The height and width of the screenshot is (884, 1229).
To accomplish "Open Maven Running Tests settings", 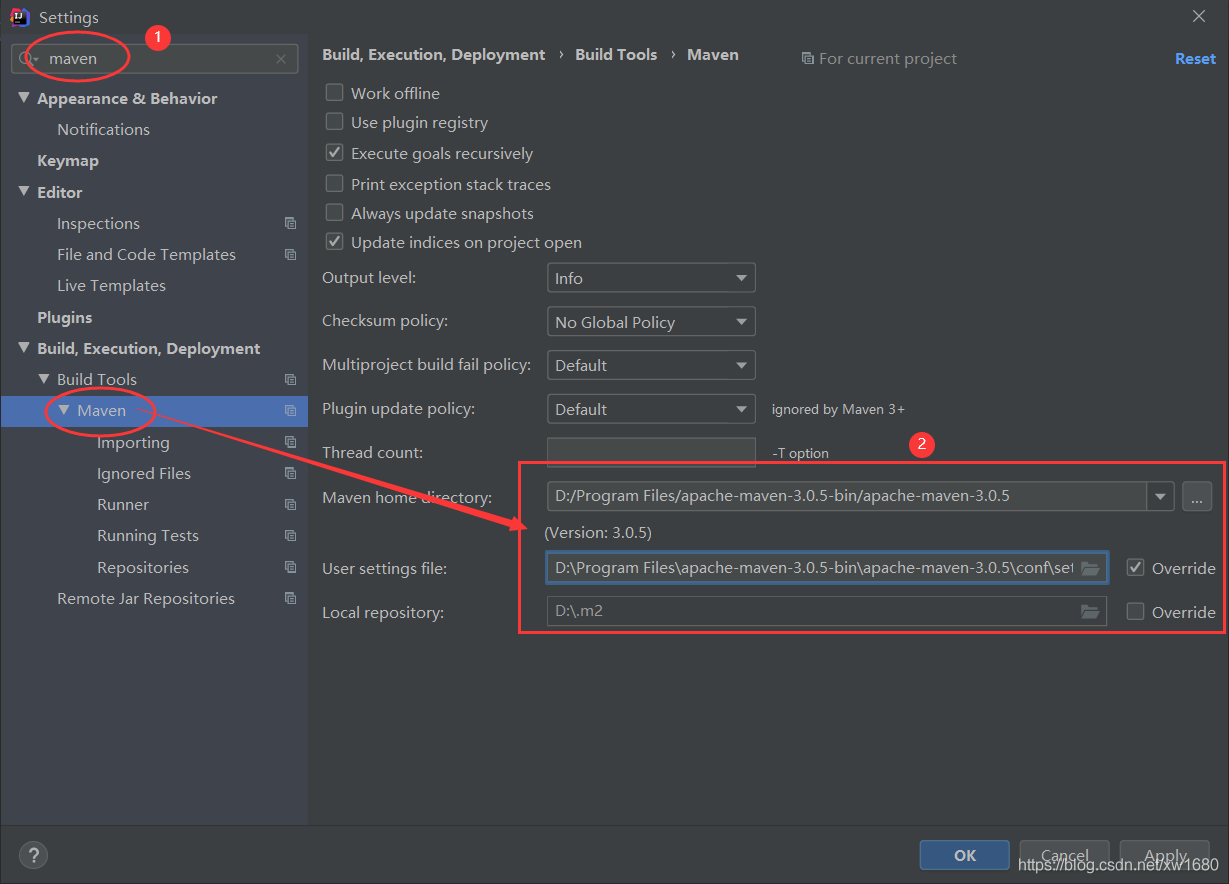I will point(148,535).
